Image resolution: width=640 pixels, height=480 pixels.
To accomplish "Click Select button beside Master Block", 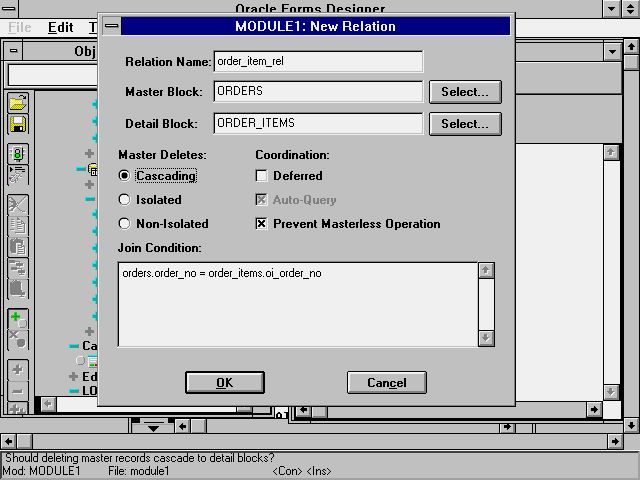I will [465, 92].
